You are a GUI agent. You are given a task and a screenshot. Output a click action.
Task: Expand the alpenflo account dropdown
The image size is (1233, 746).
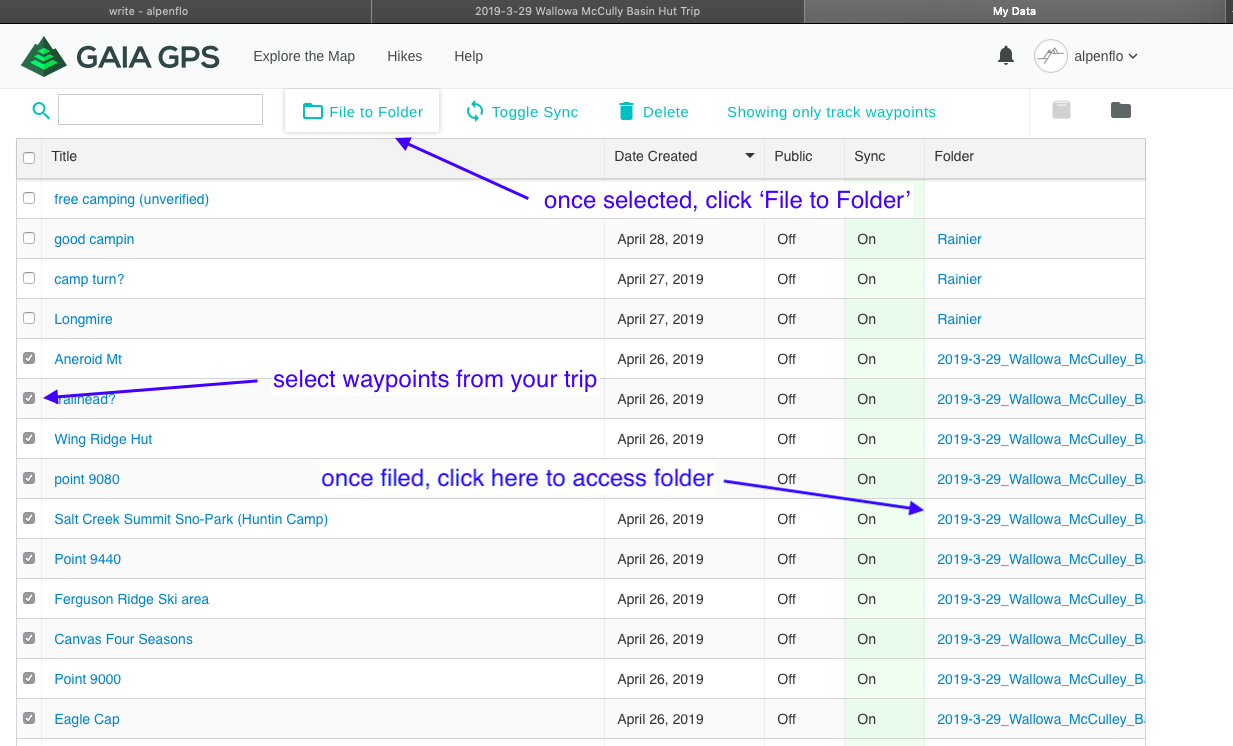(1105, 56)
